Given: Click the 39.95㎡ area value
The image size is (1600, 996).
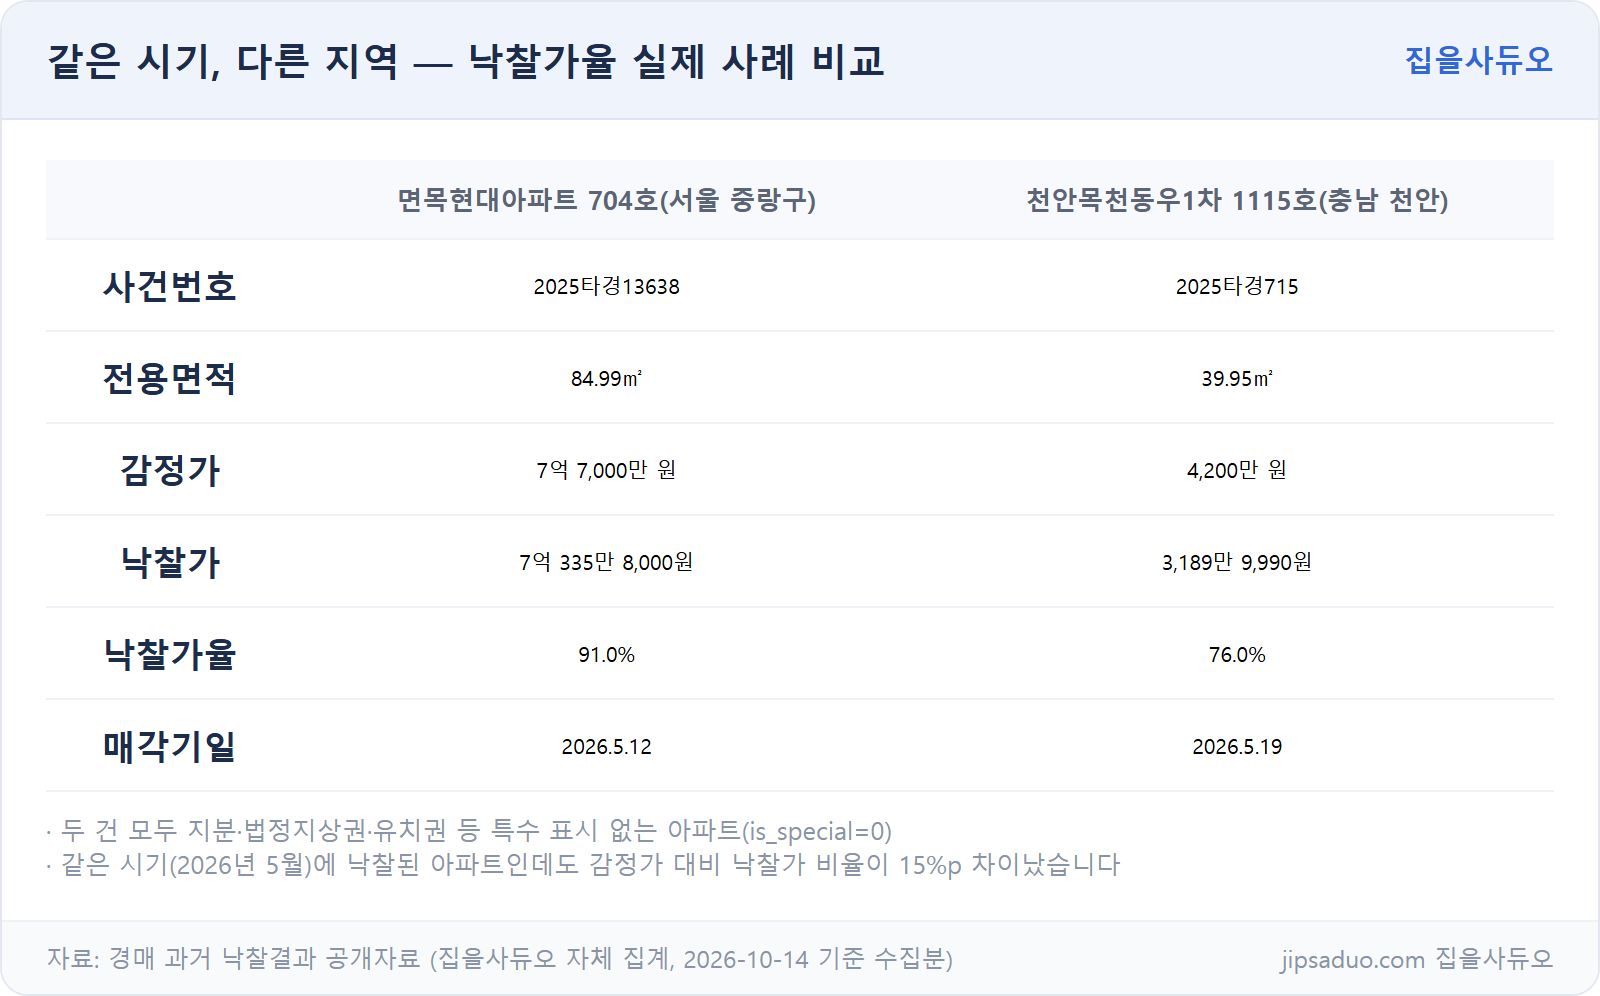Looking at the screenshot, I should (x=1237, y=378).
